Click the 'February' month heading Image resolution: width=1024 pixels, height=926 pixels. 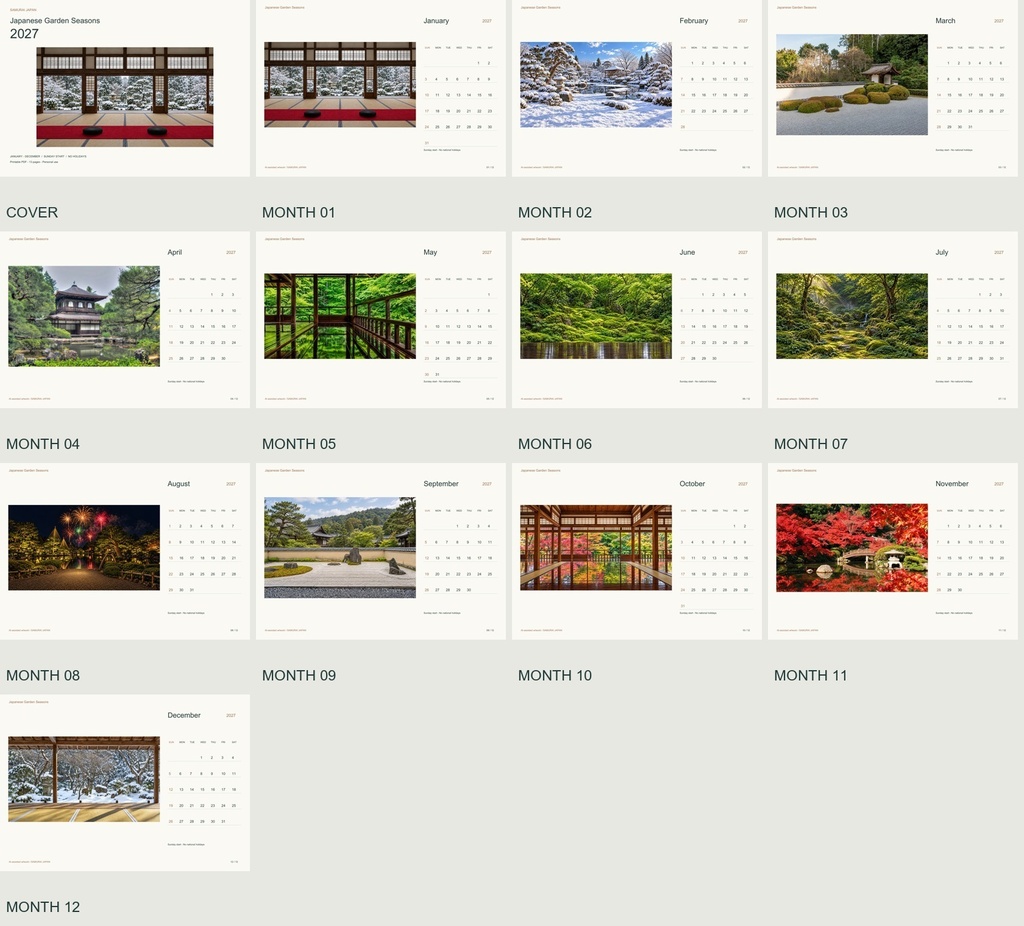[x=694, y=21]
